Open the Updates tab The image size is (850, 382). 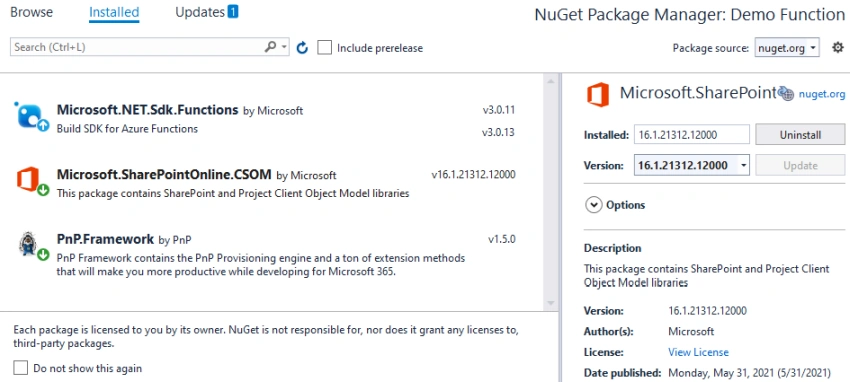pos(200,12)
